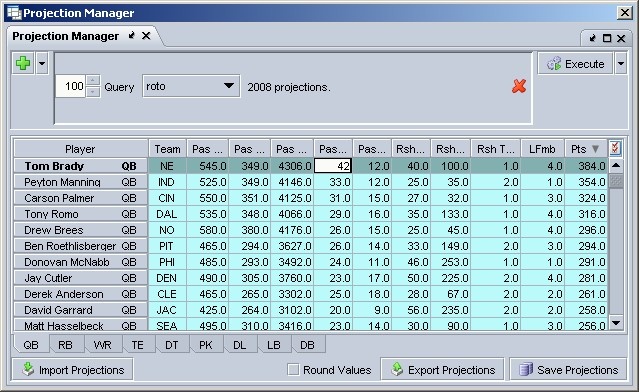Click Tom Brady's 4306.0 passing yards cell
The height and width of the screenshot is (392, 639).
click(x=292, y=166)
